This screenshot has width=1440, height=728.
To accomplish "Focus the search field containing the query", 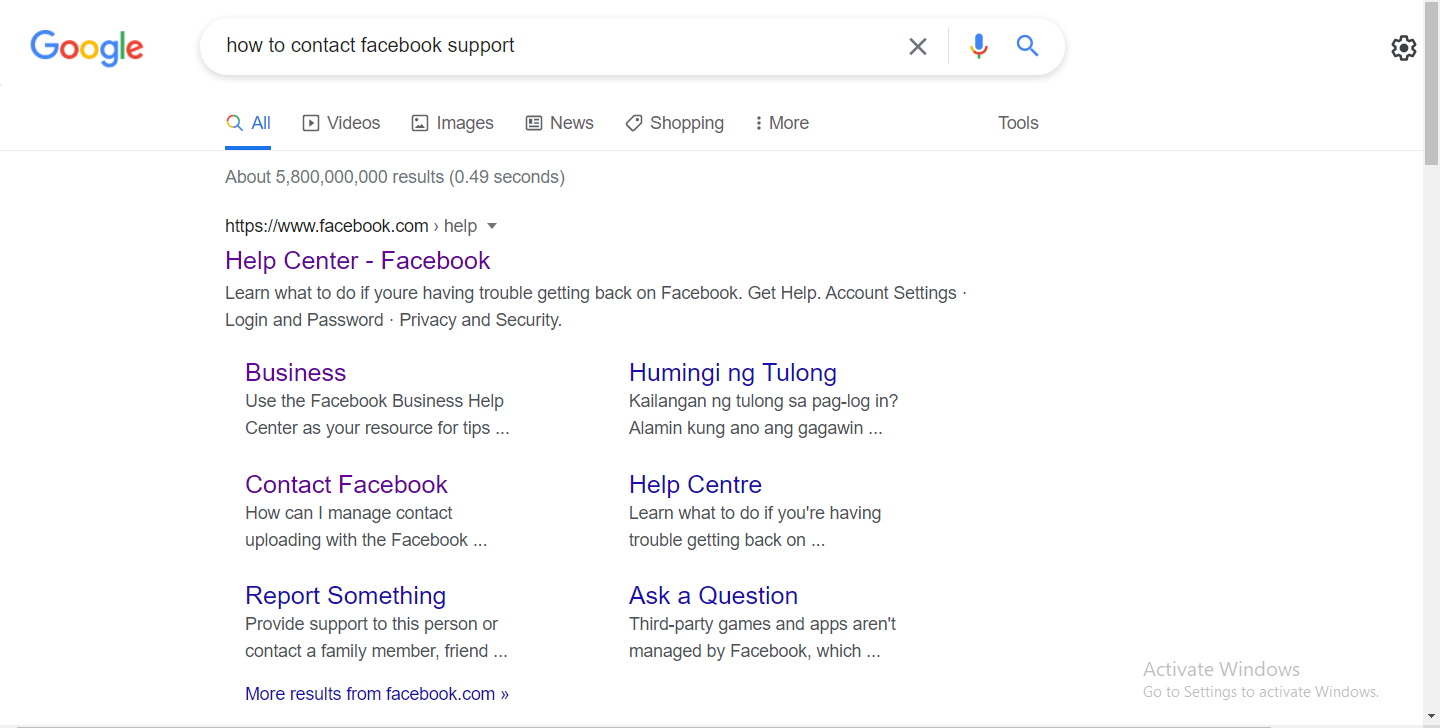I will click(560, 45).
